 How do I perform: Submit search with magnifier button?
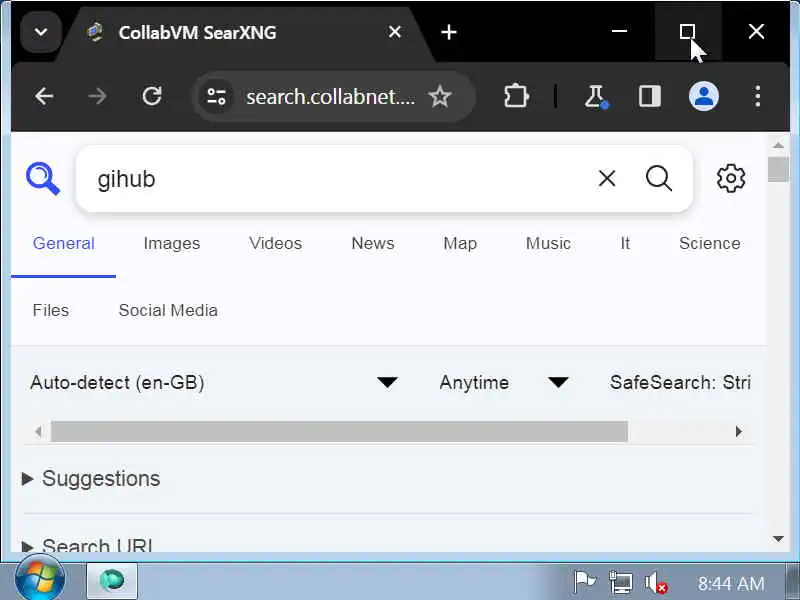(659, 179)
